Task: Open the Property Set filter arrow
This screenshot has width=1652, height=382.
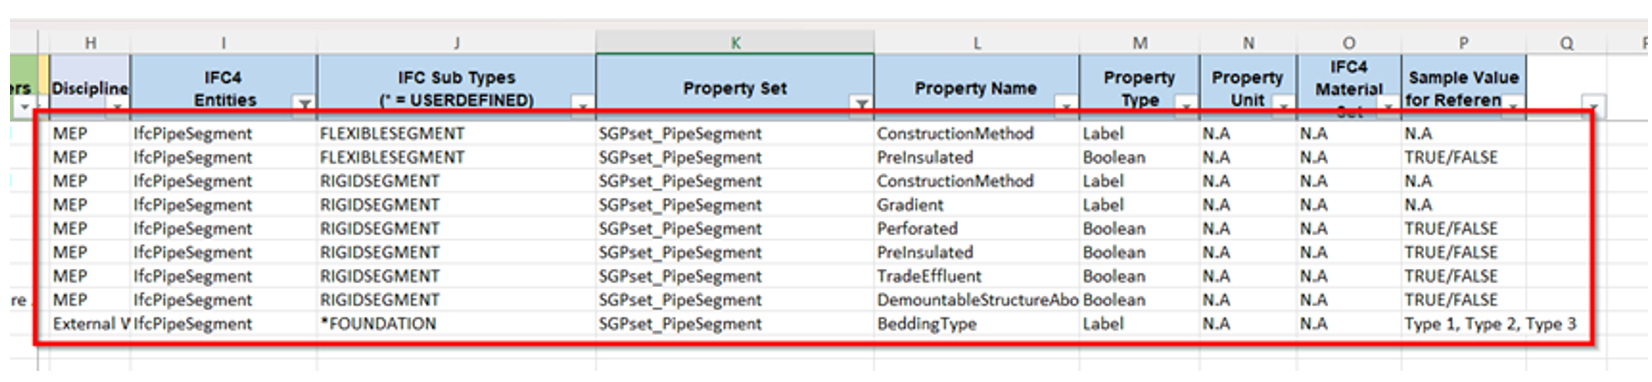Action: (861, 103)
